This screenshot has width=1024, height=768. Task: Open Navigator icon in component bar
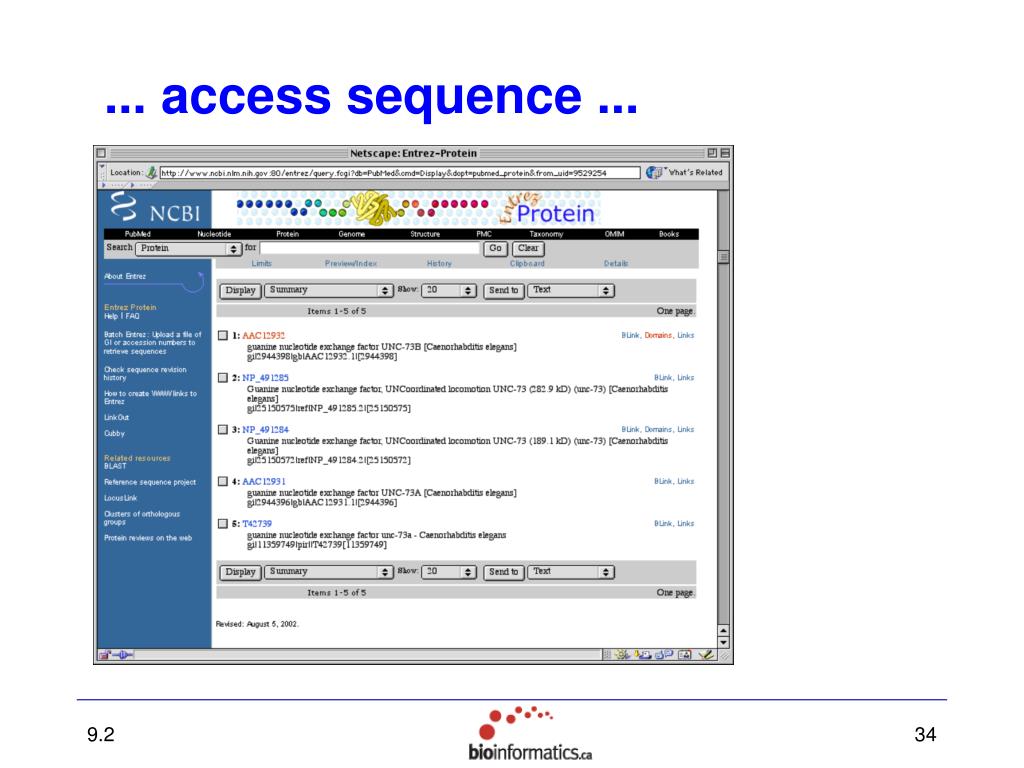(622, 654)
